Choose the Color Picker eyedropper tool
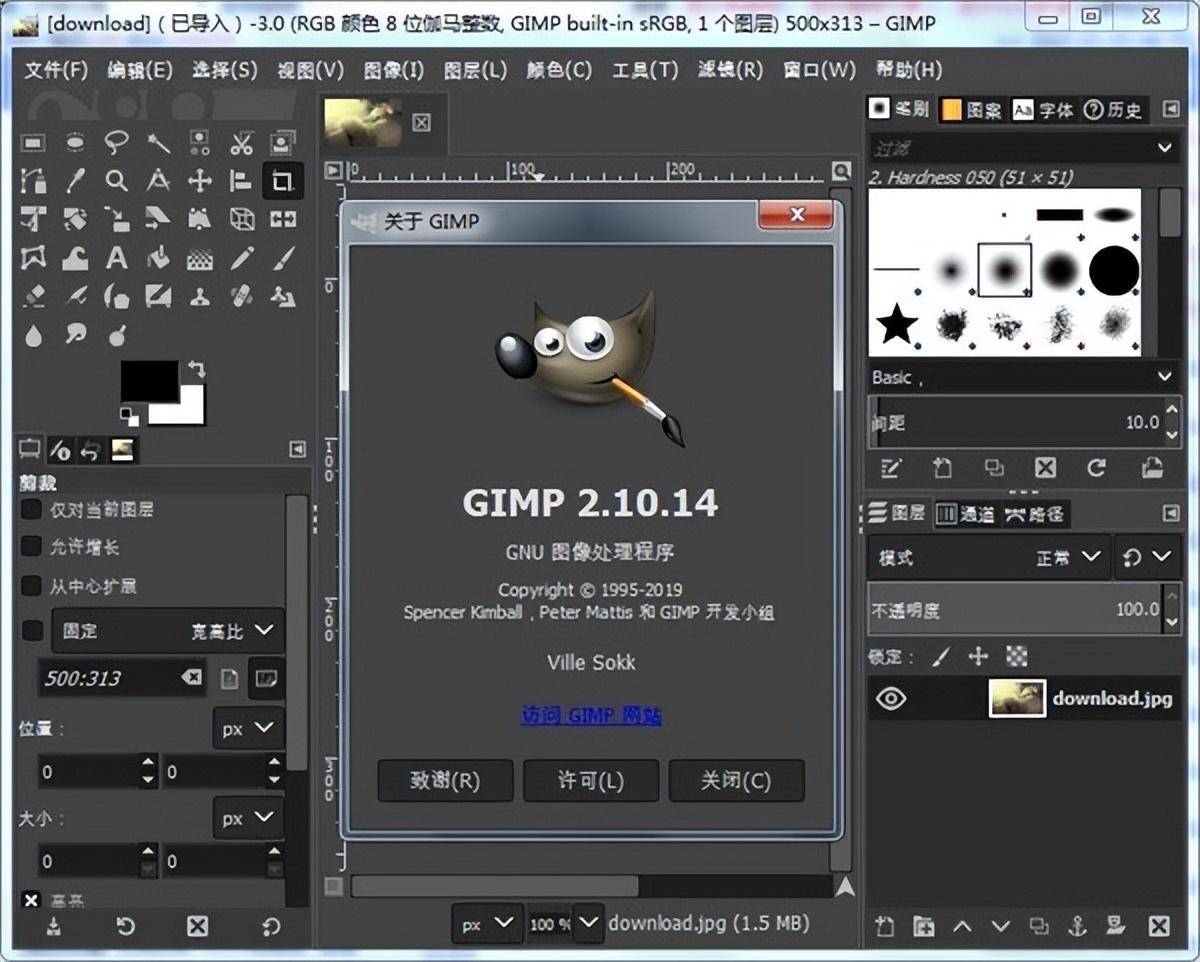This screenshot has height=962, width=1200. coord(75,181)
